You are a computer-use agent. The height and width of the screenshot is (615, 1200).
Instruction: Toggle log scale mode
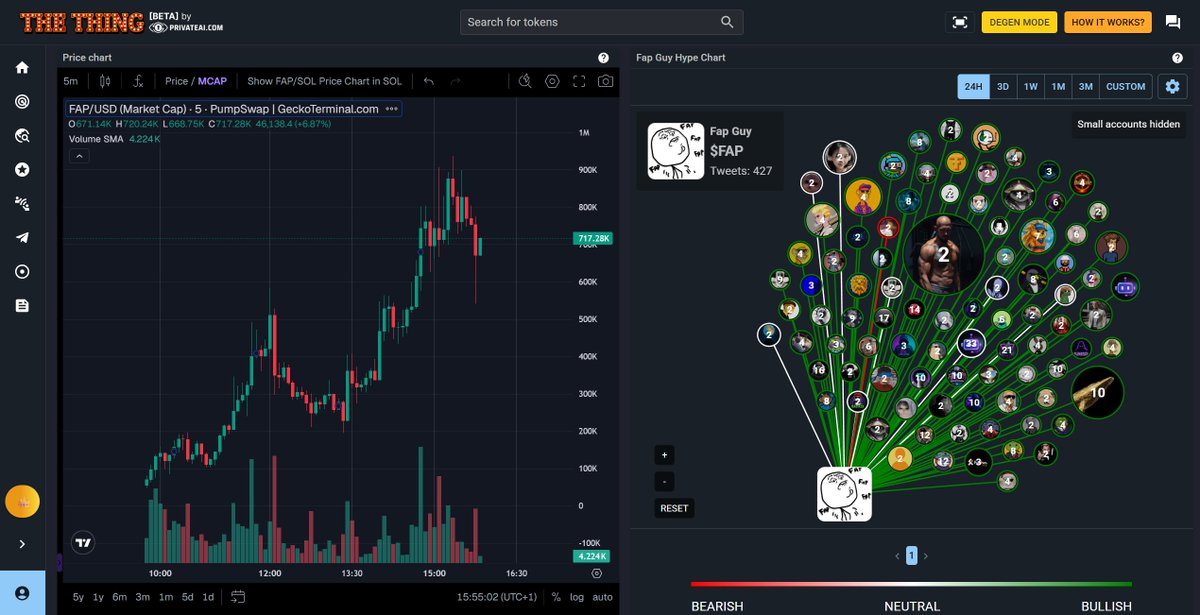point(577,597)
